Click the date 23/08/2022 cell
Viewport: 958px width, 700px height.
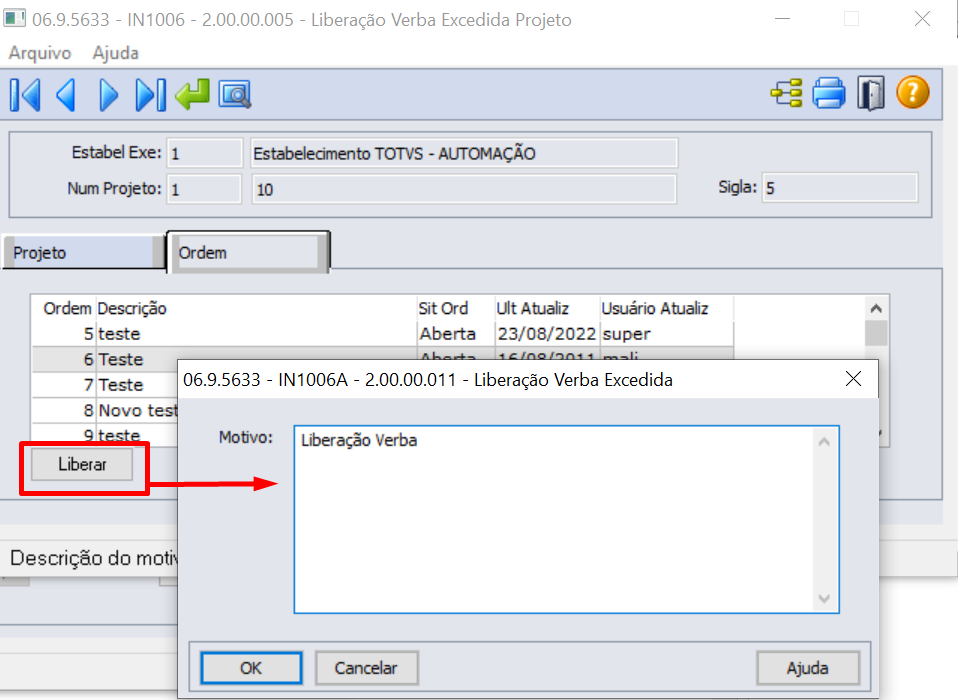(547, 334)
